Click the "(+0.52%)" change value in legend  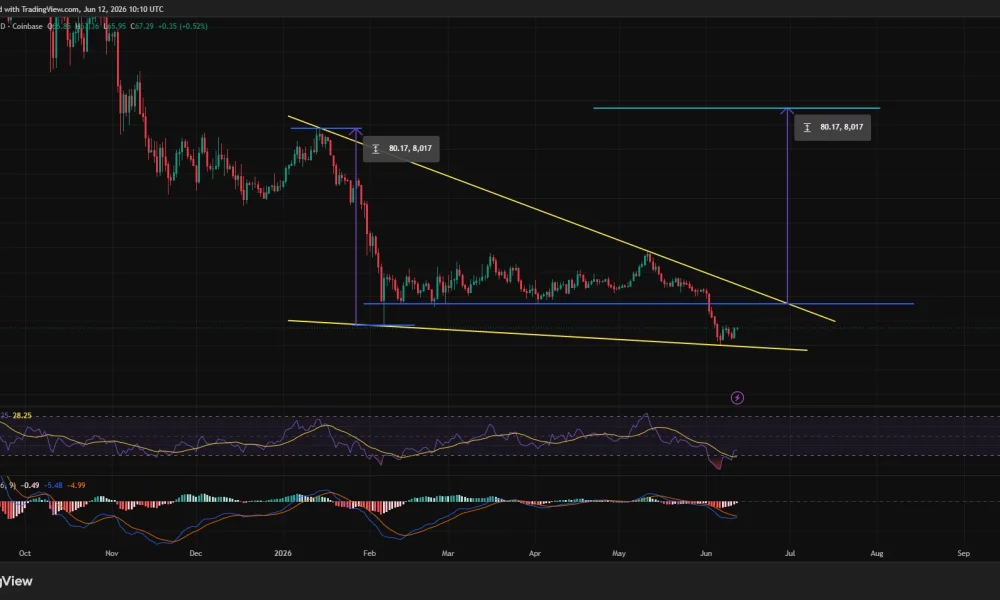click(x=193, y=26)
